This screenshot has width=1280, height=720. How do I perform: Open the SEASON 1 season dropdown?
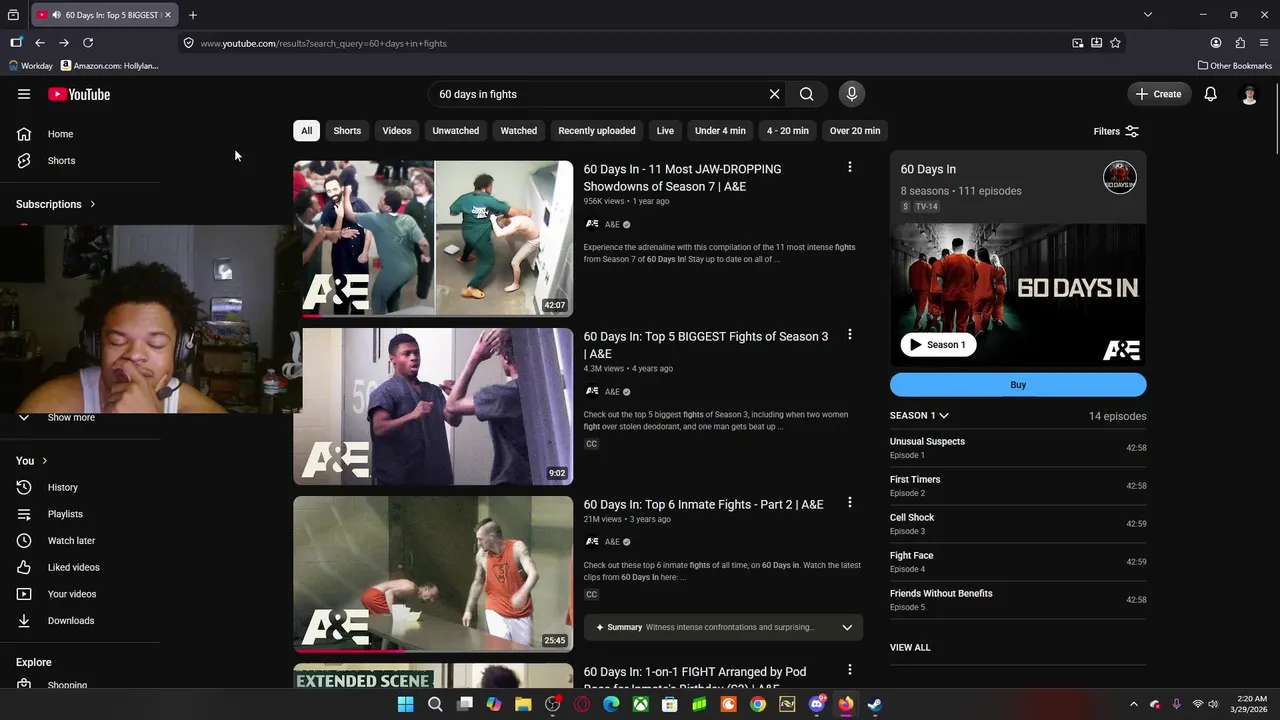click(x=919, y=415)
